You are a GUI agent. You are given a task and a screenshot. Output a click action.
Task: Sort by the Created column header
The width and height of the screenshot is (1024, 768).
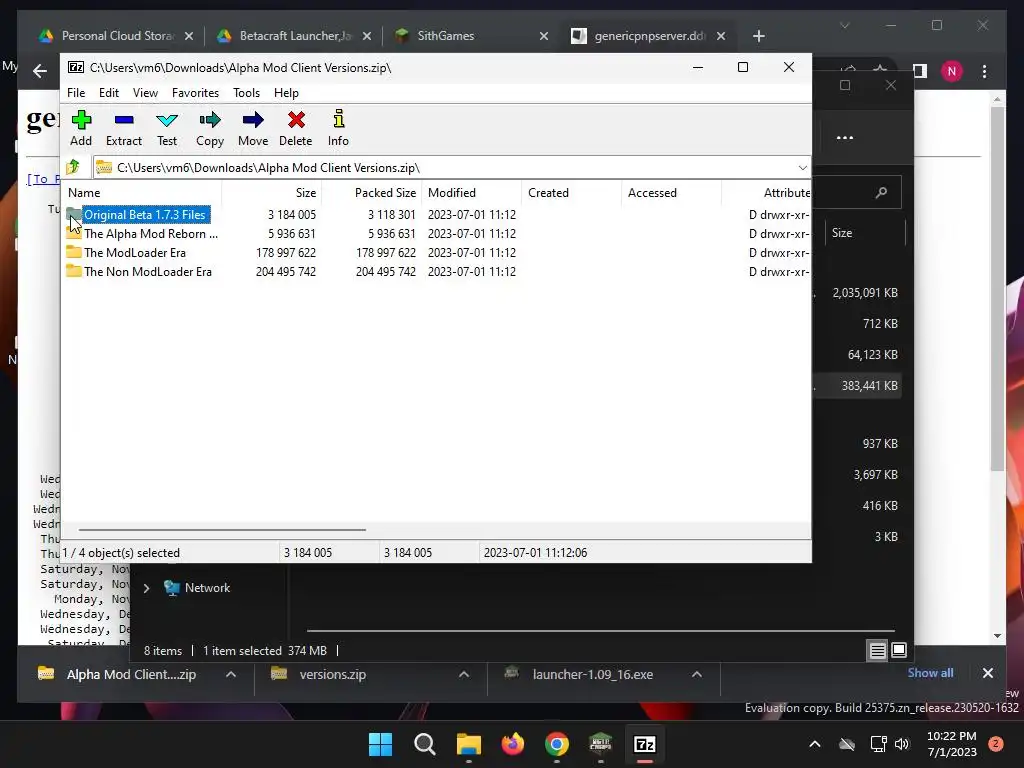[x=571, y=193]
